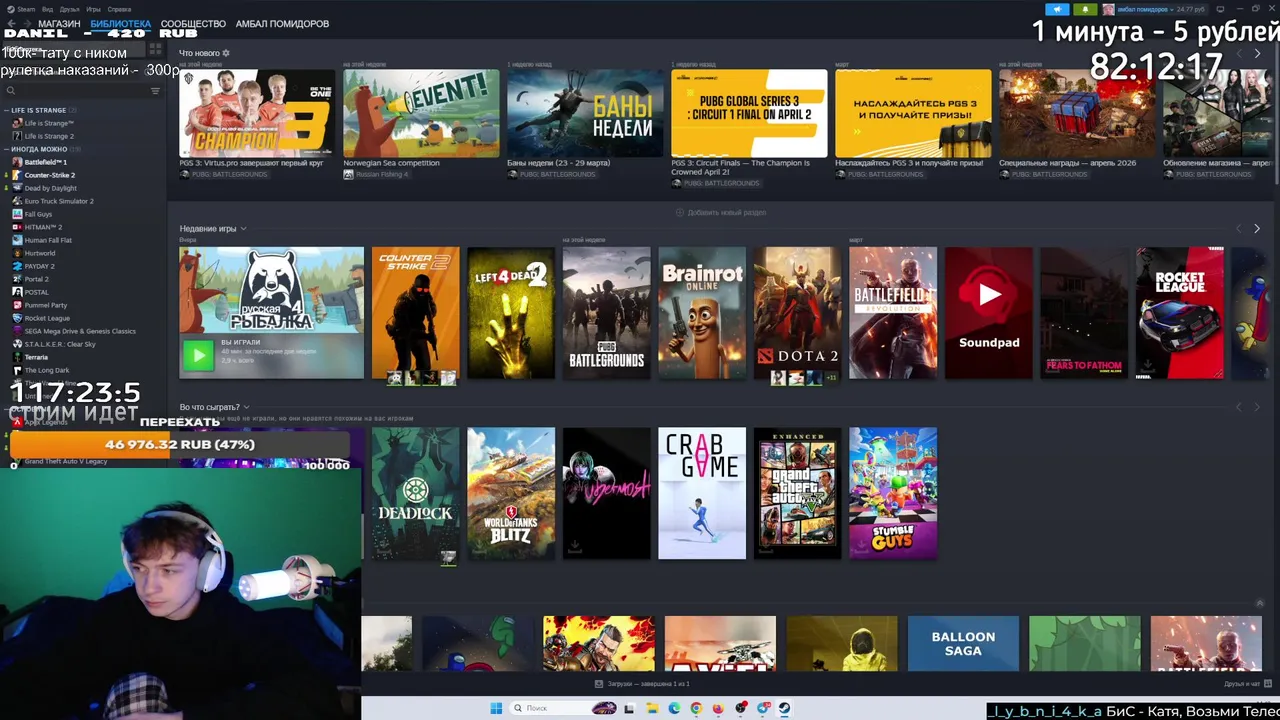This screenshot has height=720, width=1280.
Task: Click the Portal 2 game icon
Action: click(x=17, y=279)
